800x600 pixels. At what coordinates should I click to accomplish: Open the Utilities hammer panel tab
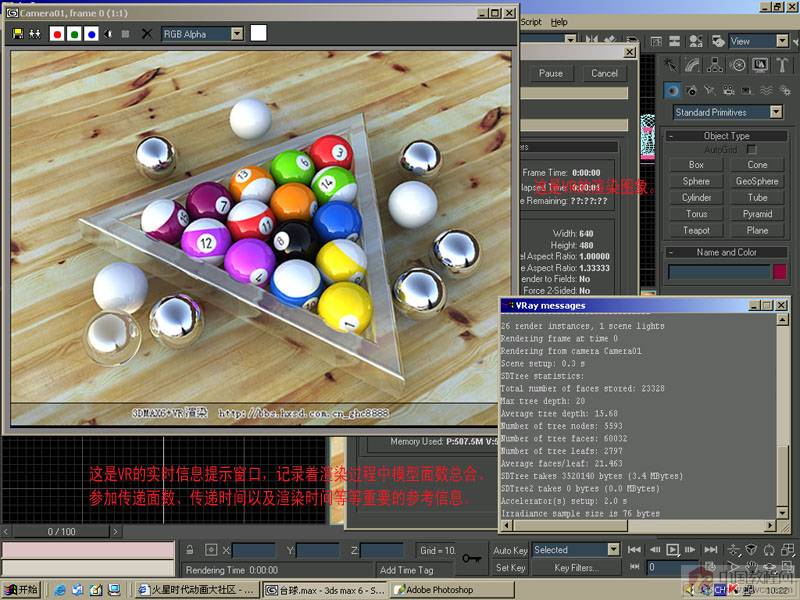click(x=782, y=65)
